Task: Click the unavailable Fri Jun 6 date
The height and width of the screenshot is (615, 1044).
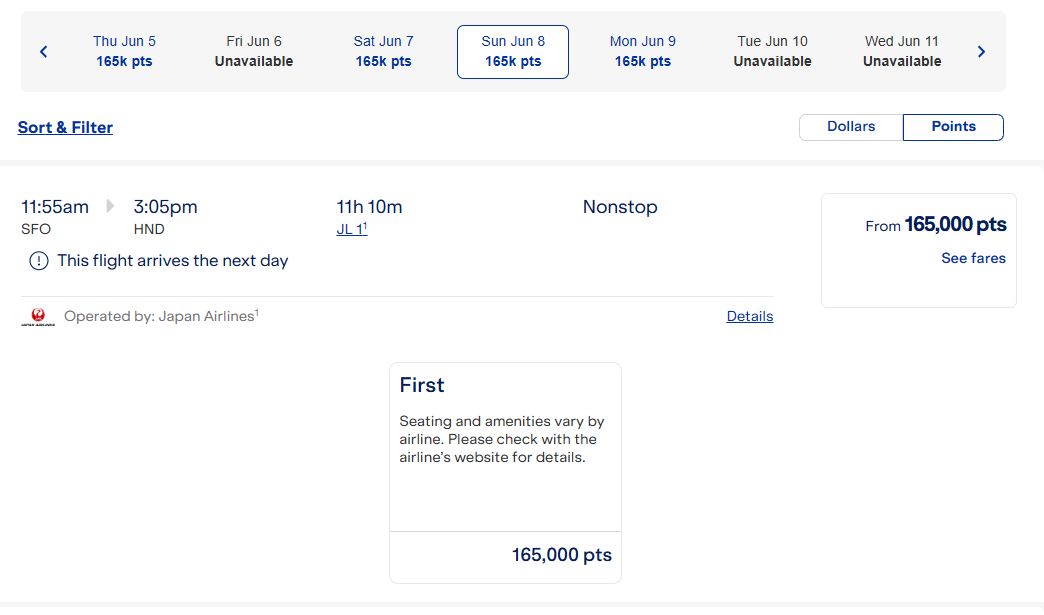Action: pyautogui.click(x=254, y=52)
